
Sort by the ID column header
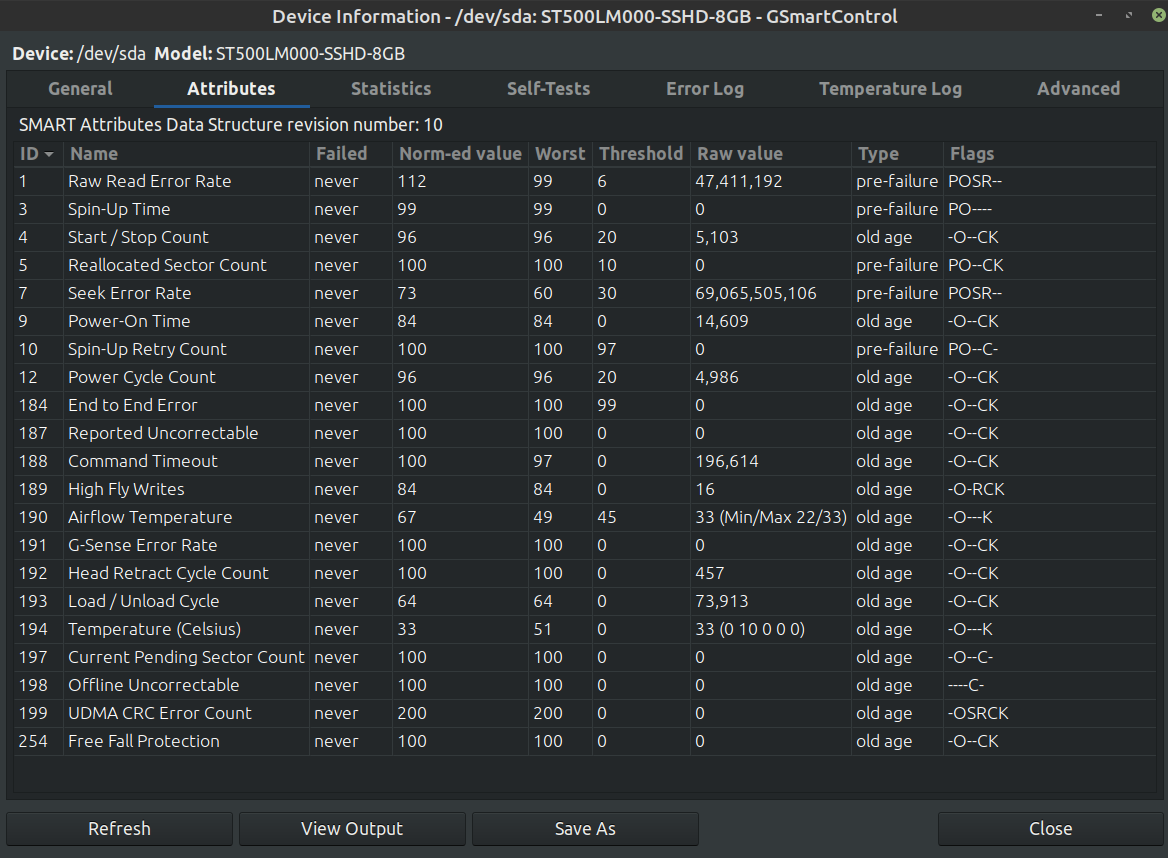38,153
